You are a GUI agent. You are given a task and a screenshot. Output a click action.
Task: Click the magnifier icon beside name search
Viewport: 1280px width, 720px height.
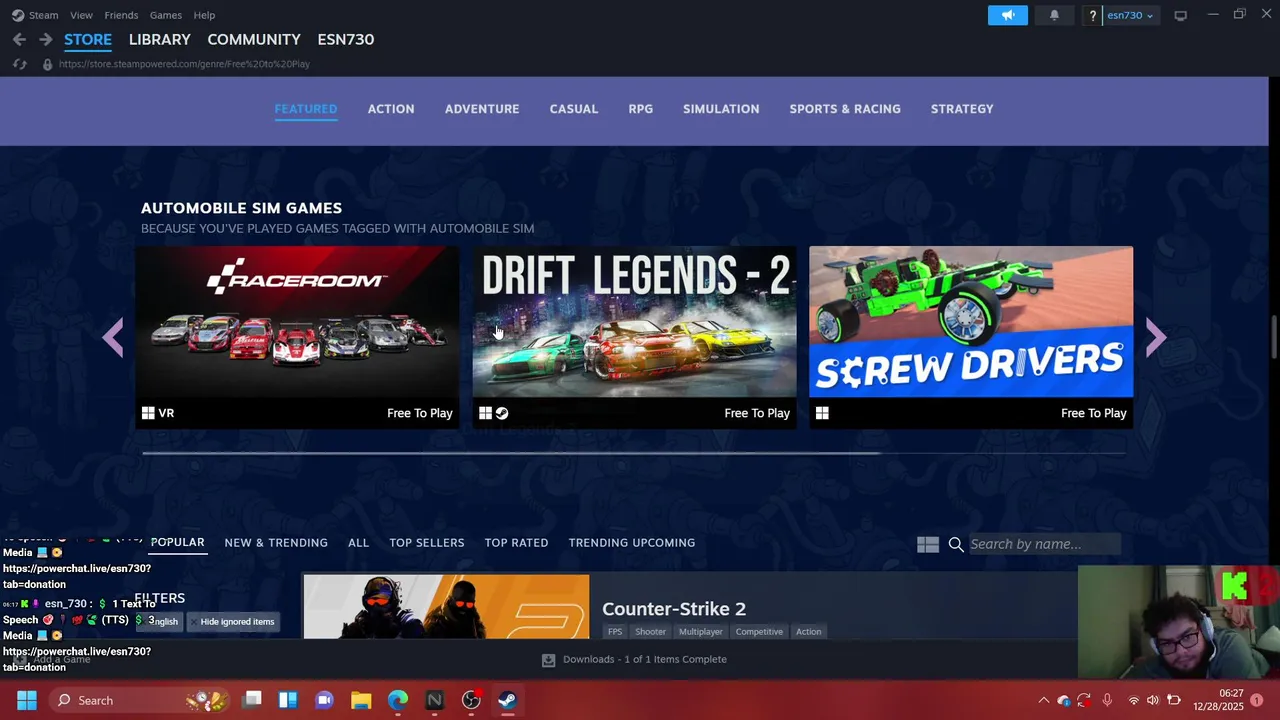pos(956,544)
